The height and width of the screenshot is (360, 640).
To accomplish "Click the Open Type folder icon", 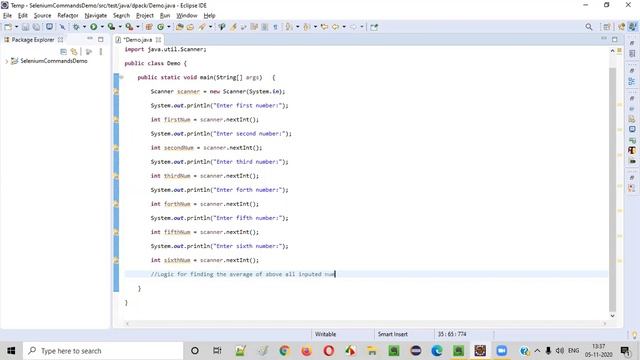I will click(x=180, y=27).
